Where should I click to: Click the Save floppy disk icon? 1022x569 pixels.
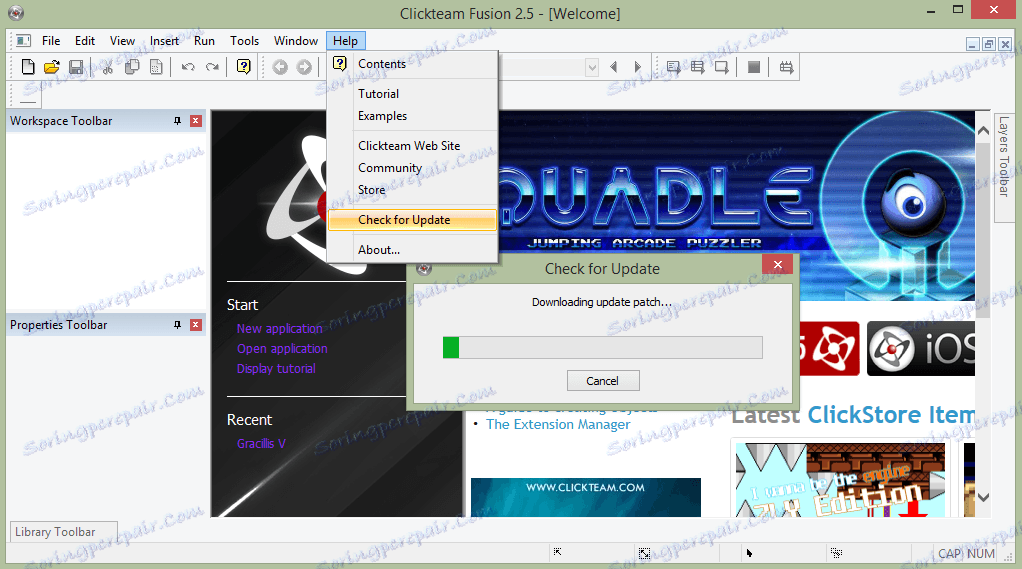[76, 67]
